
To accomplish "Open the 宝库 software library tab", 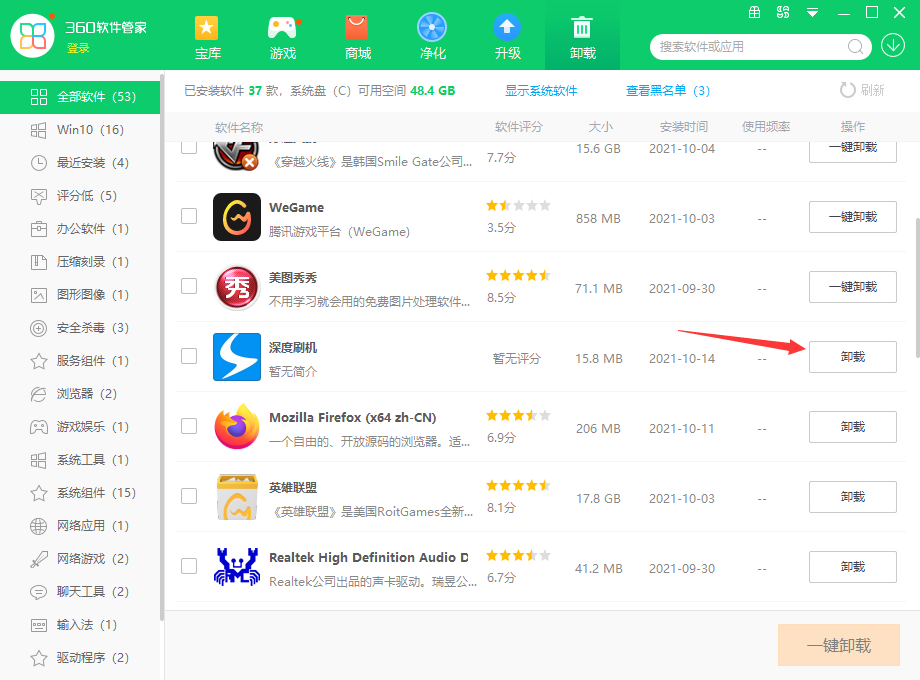I will pyautogui.click(x=207, y=38).
